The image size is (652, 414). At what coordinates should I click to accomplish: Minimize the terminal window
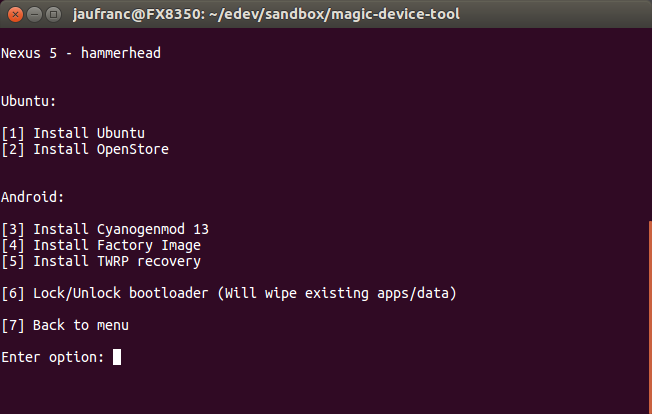coord(35,15)
